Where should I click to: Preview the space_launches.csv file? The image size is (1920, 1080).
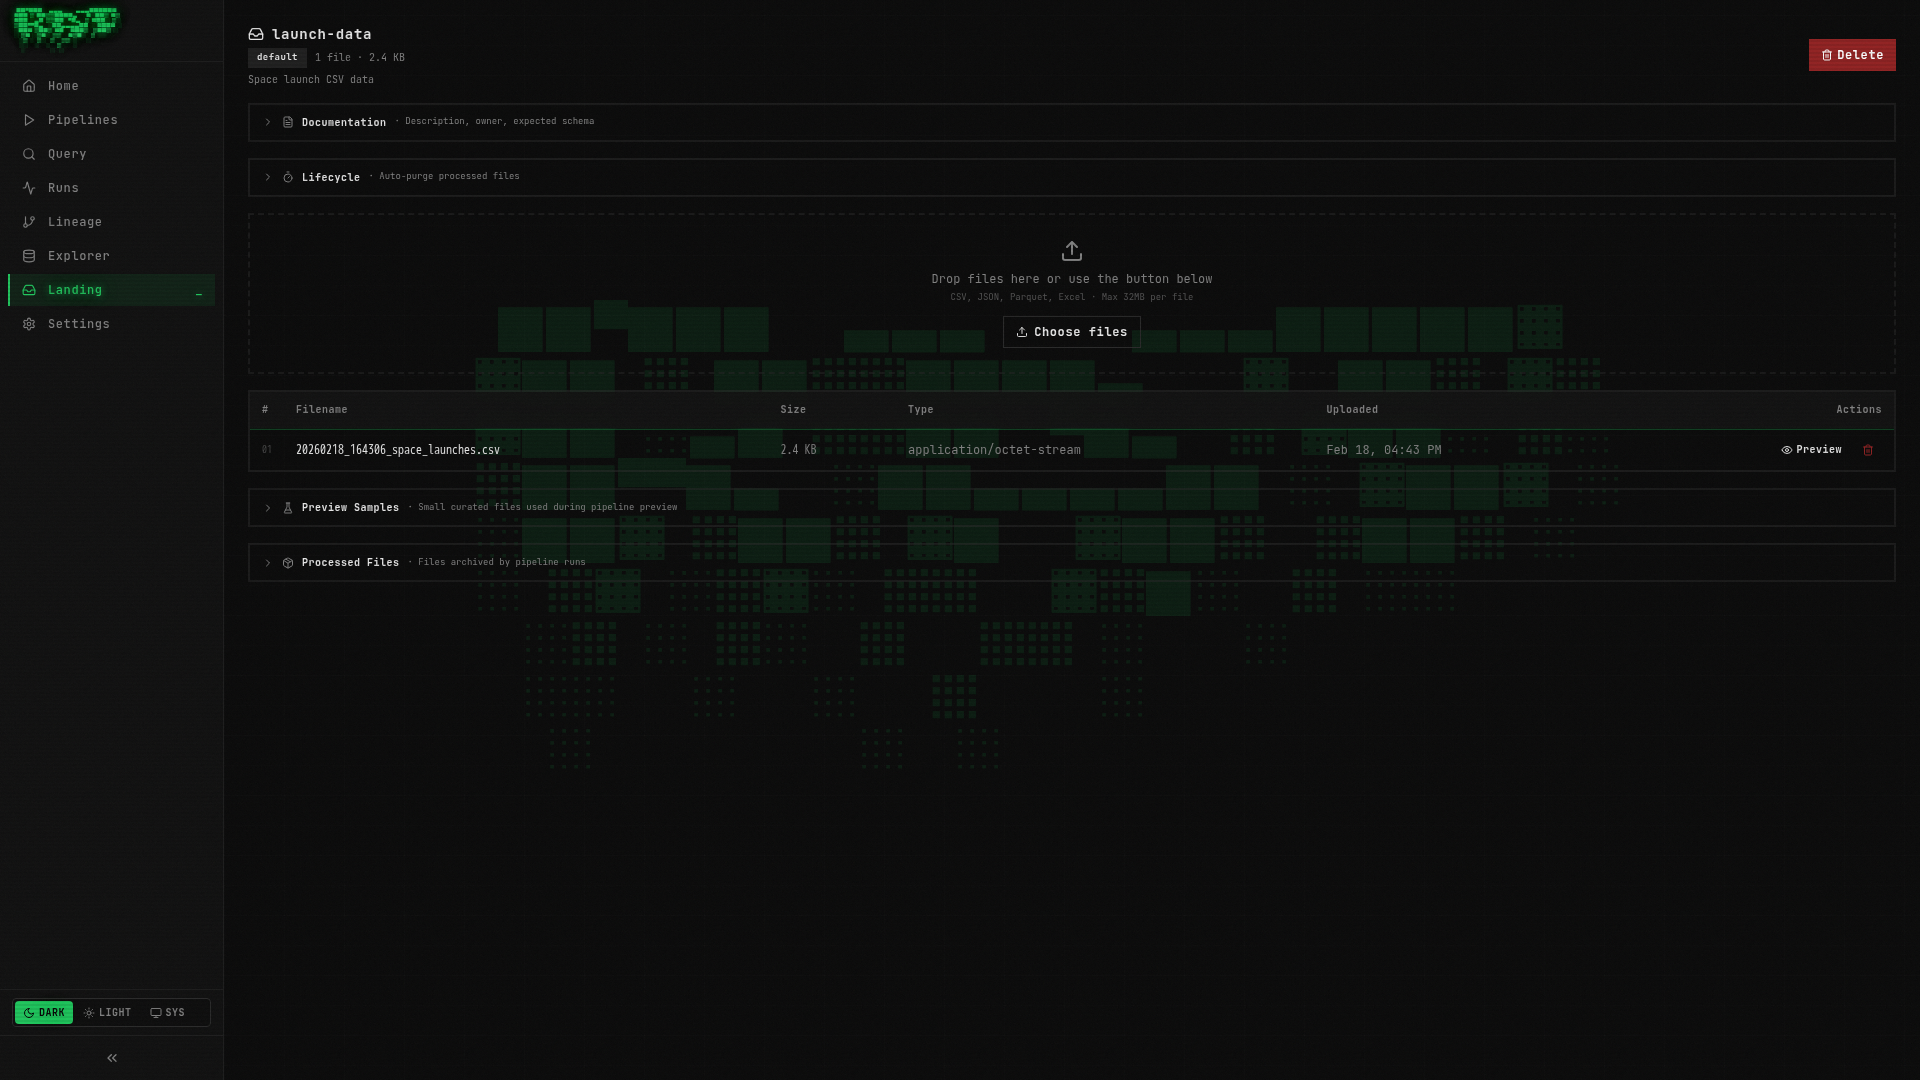tap(1811, 450)
